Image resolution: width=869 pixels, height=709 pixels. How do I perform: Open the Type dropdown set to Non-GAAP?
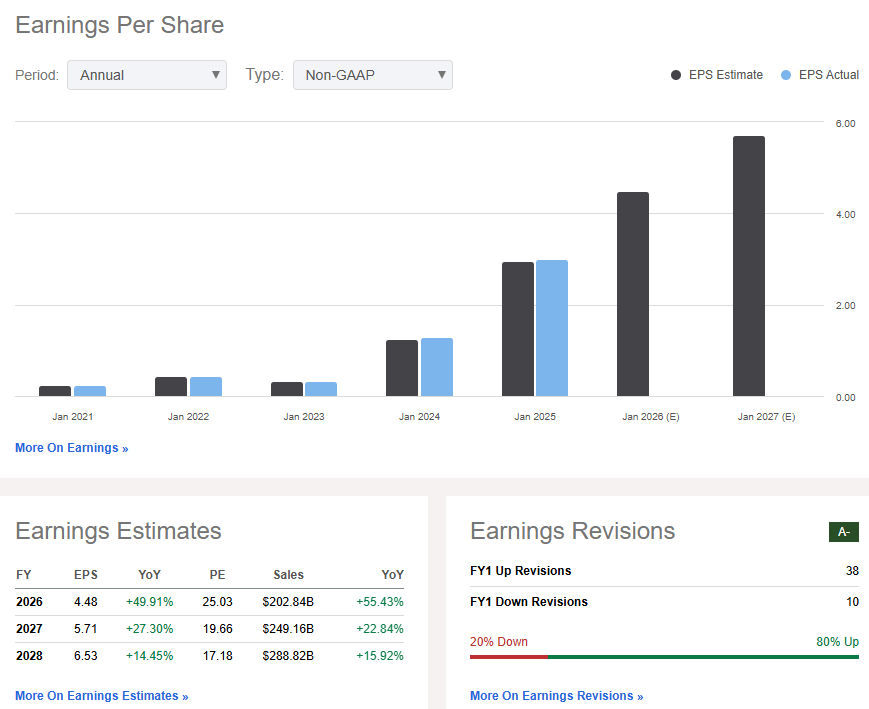(372, 75)
